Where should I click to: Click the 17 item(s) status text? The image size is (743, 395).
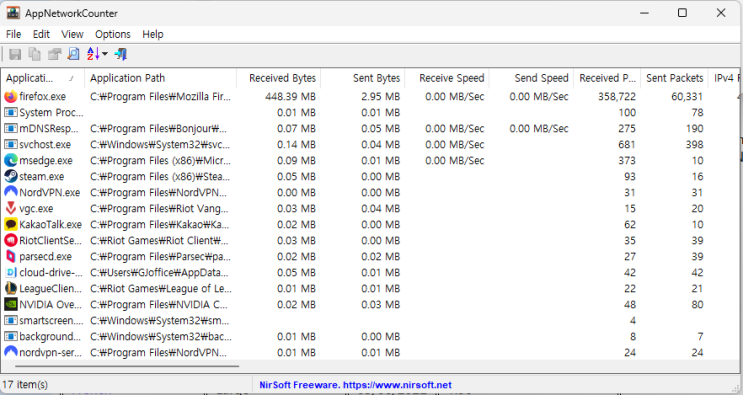(25, 385)
